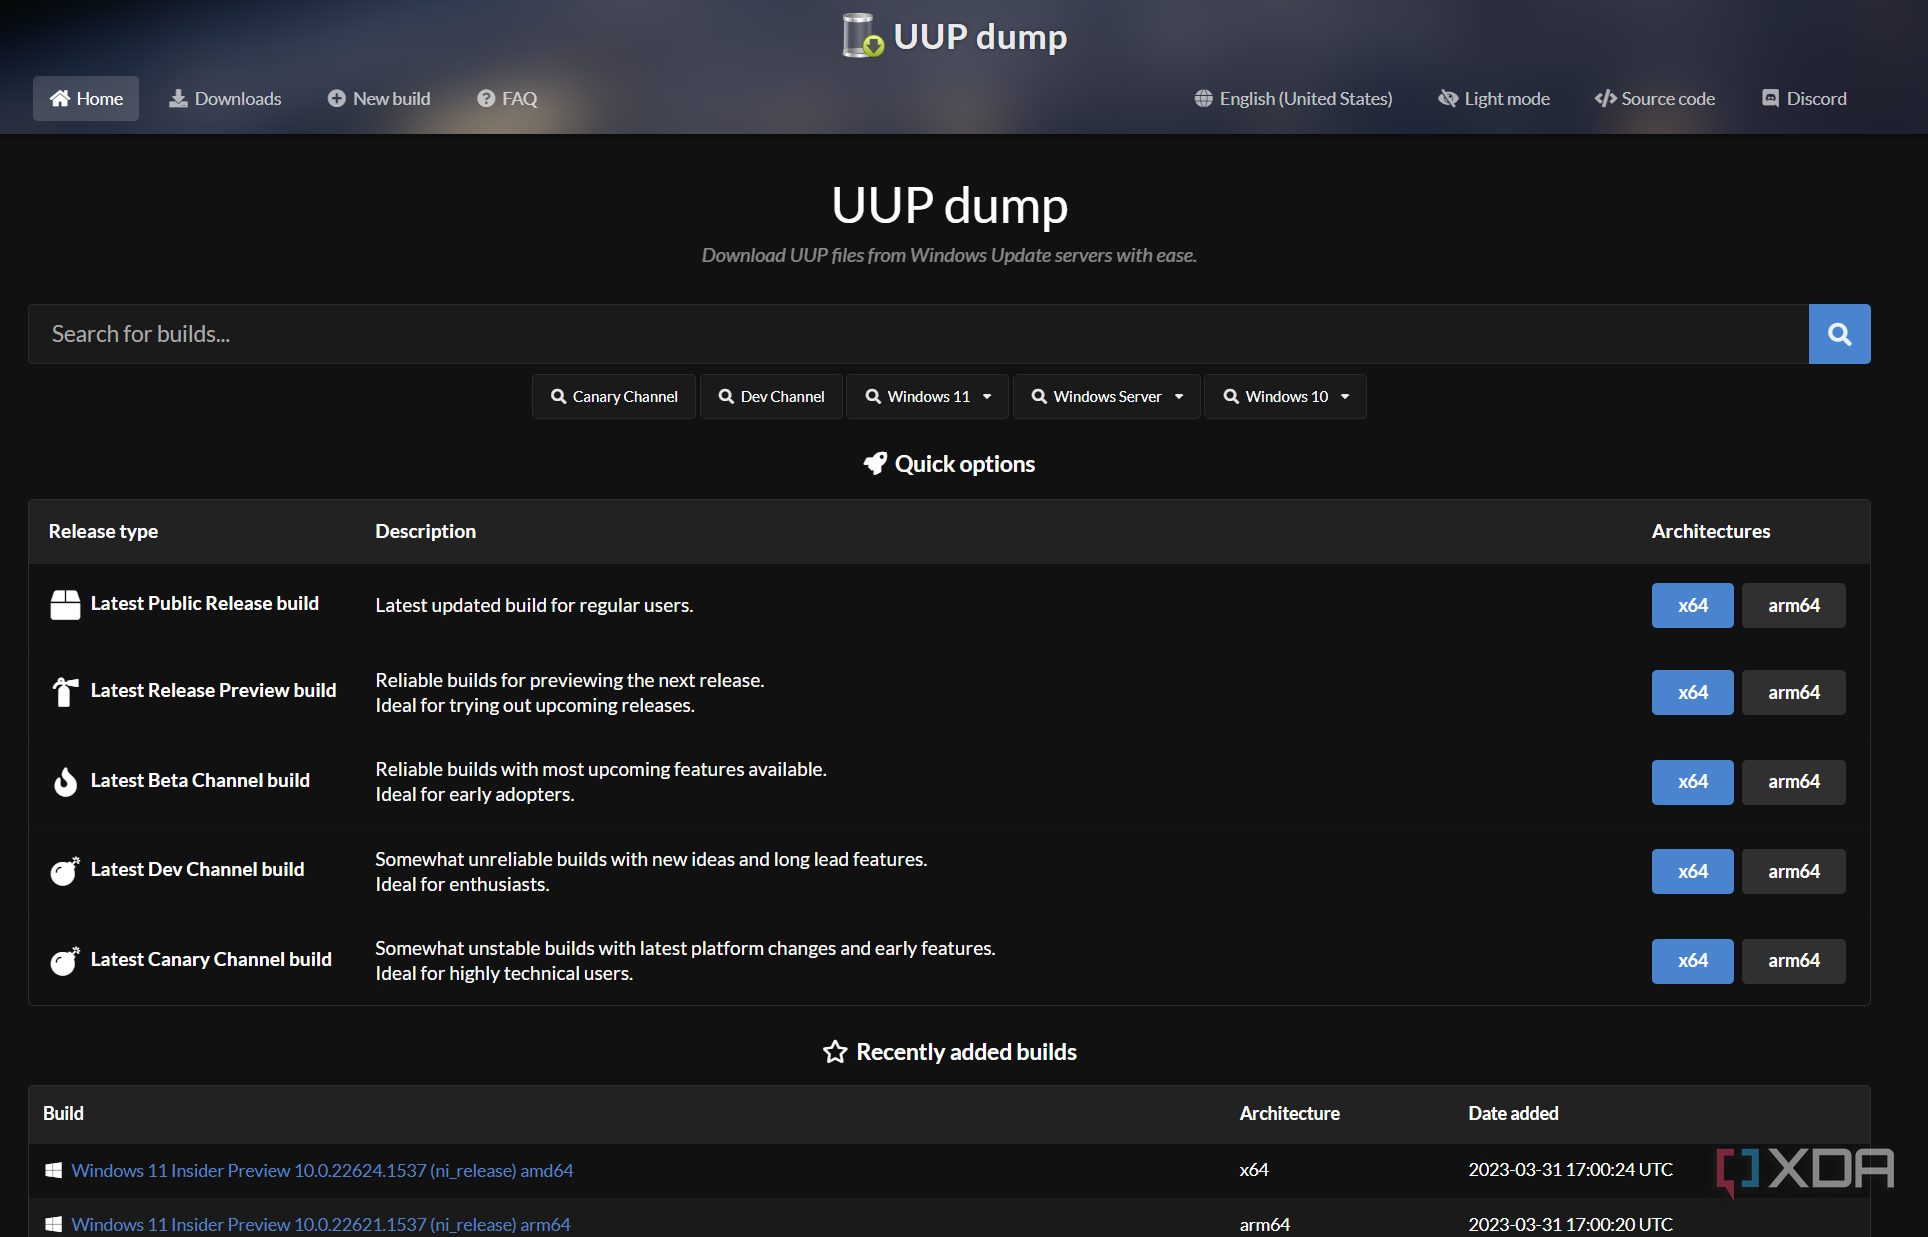The height and width of the screenshot is (1237, 1928).
Task: Click the Dev Channel bomb icon
Action: 65,871
